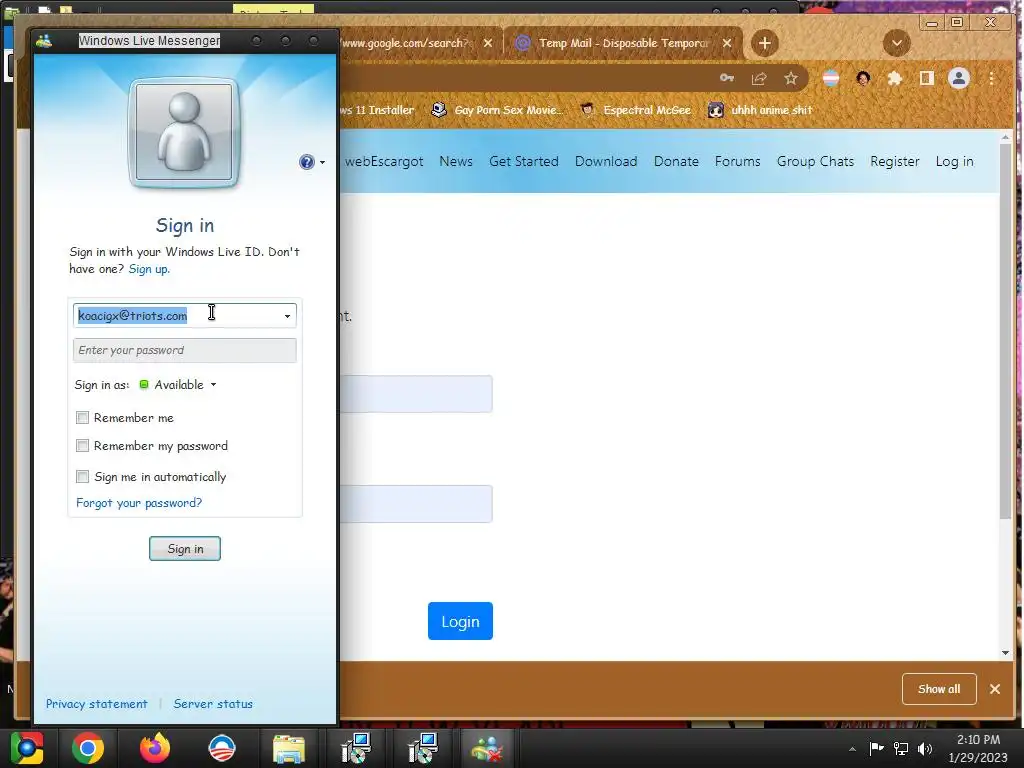1024x768 pixels.
Task: Open Forums in the site navbar
Action: [737, 161]
